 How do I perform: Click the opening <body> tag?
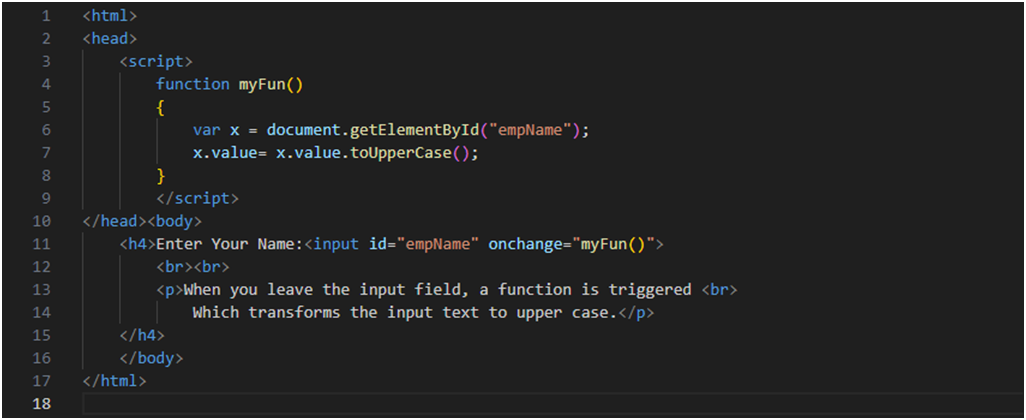click(174, 221)
